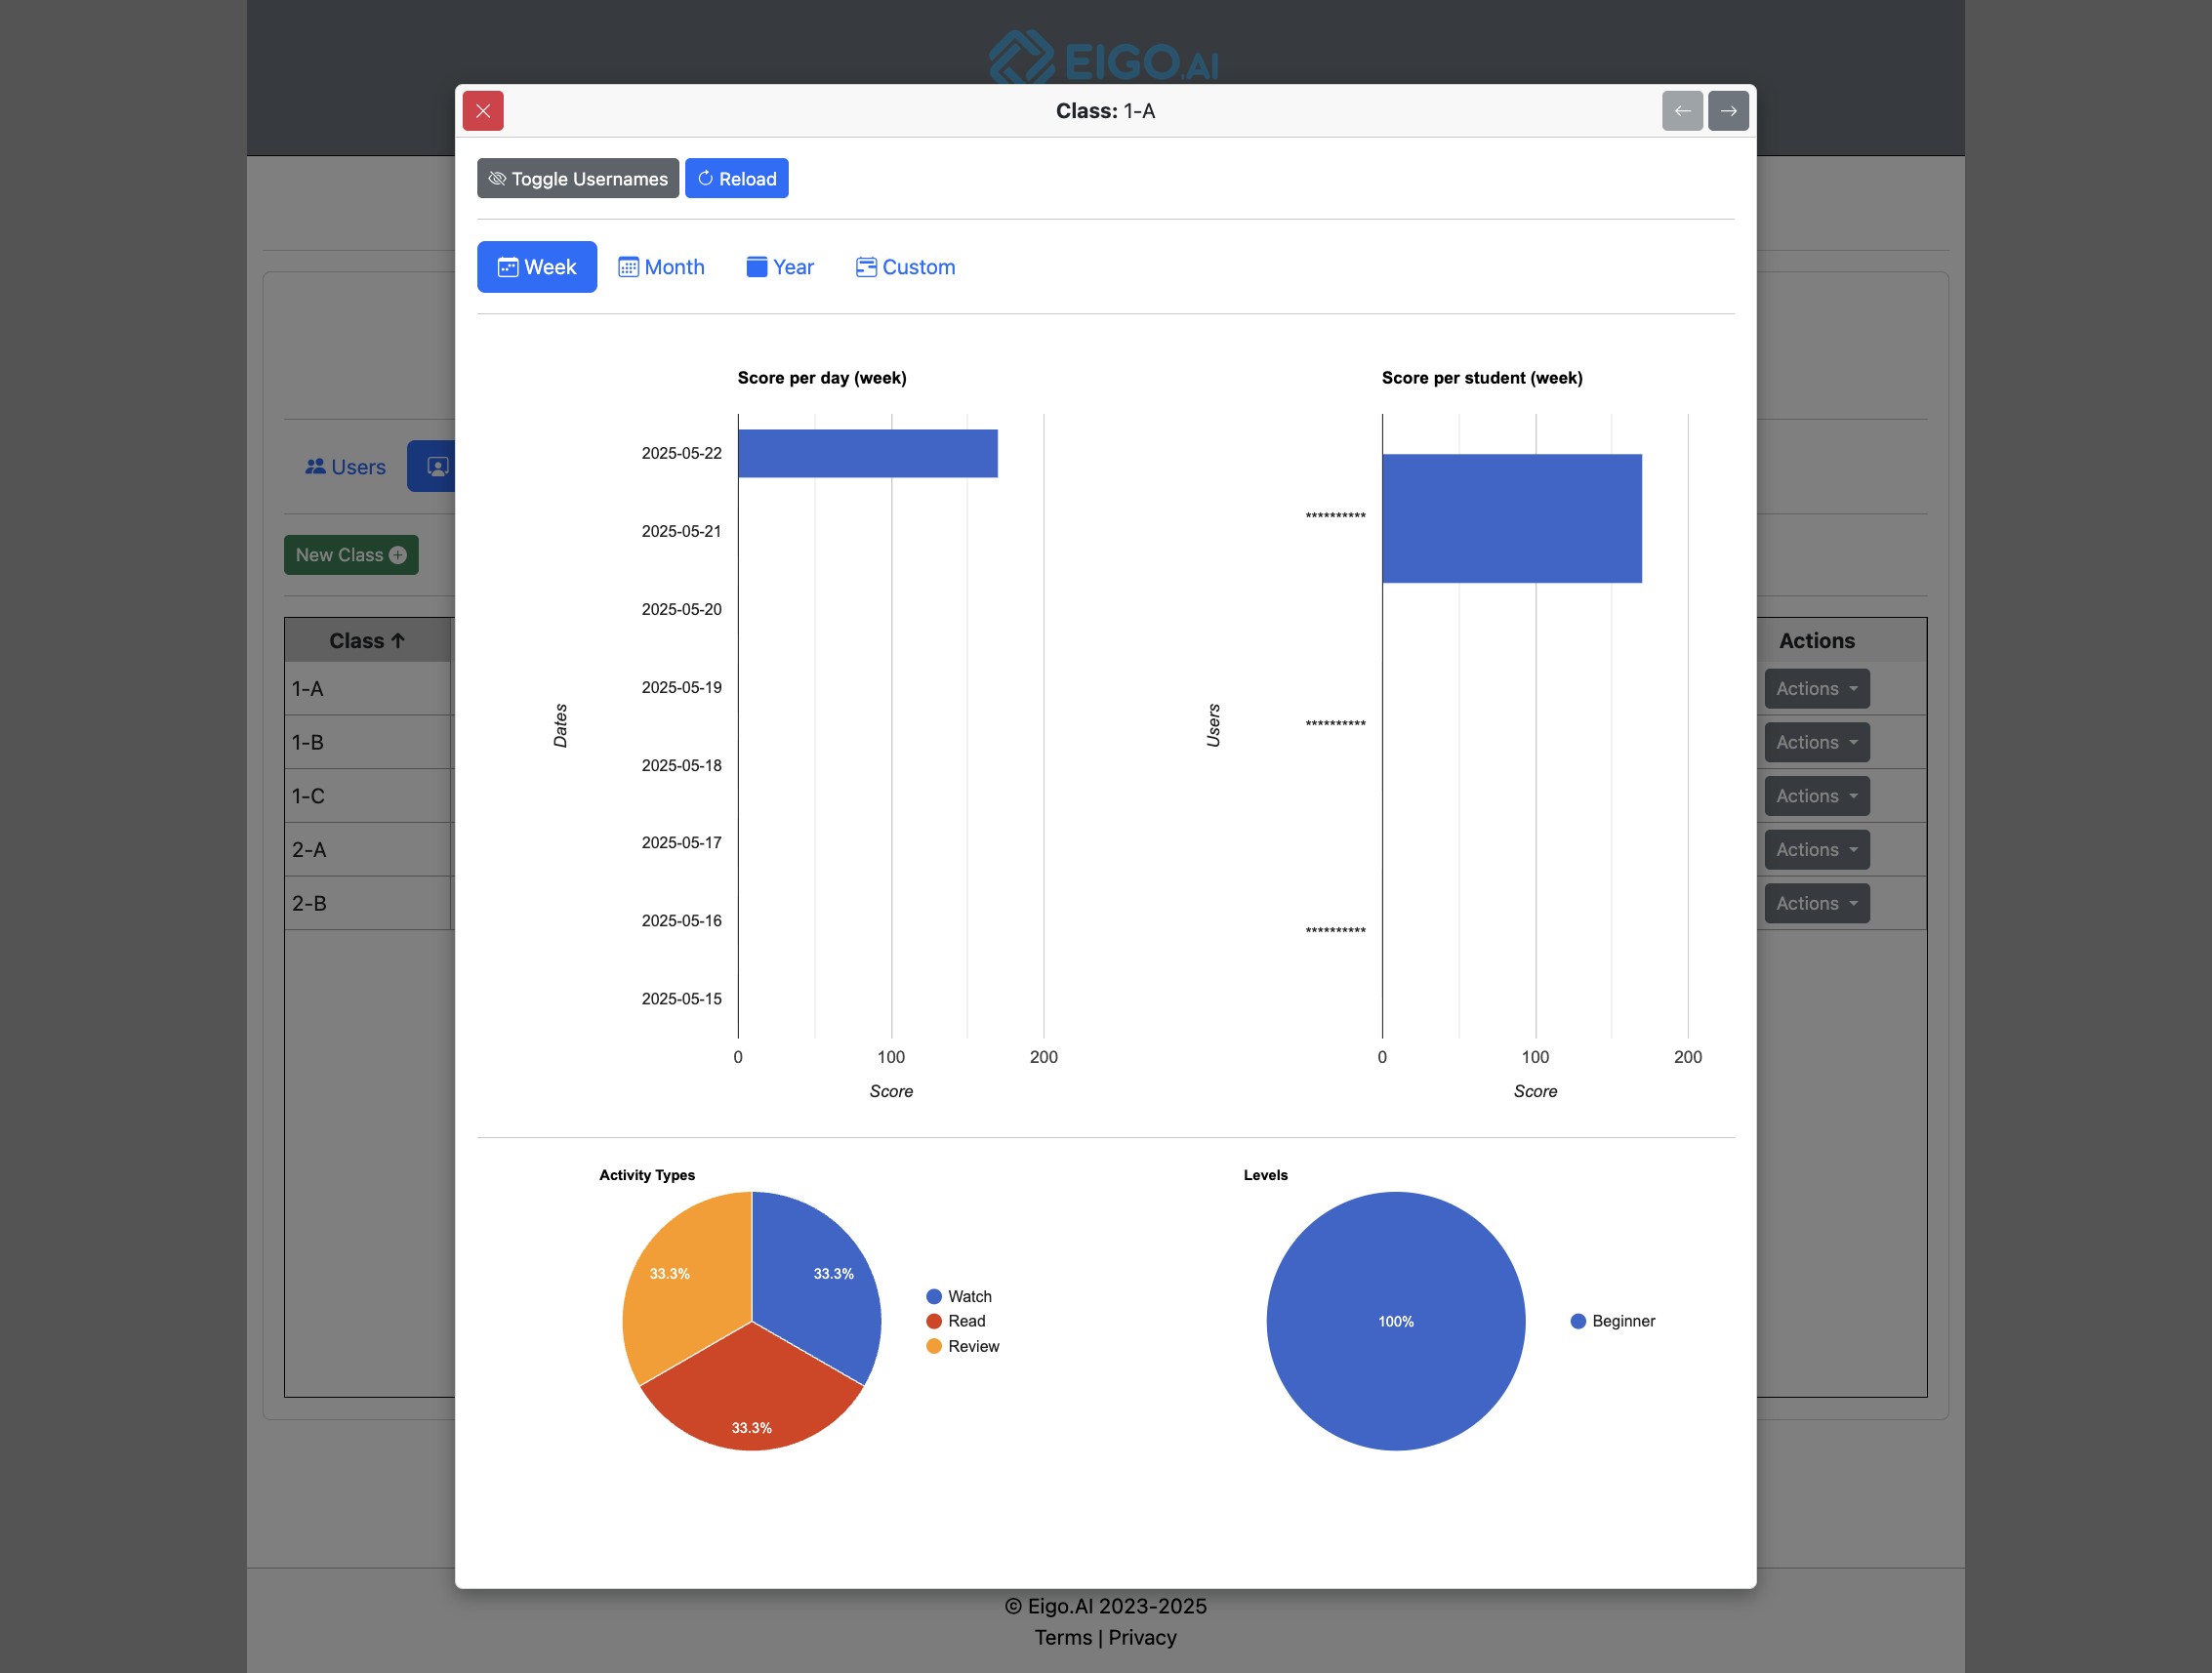Select the Week tab

click(537, 267)
